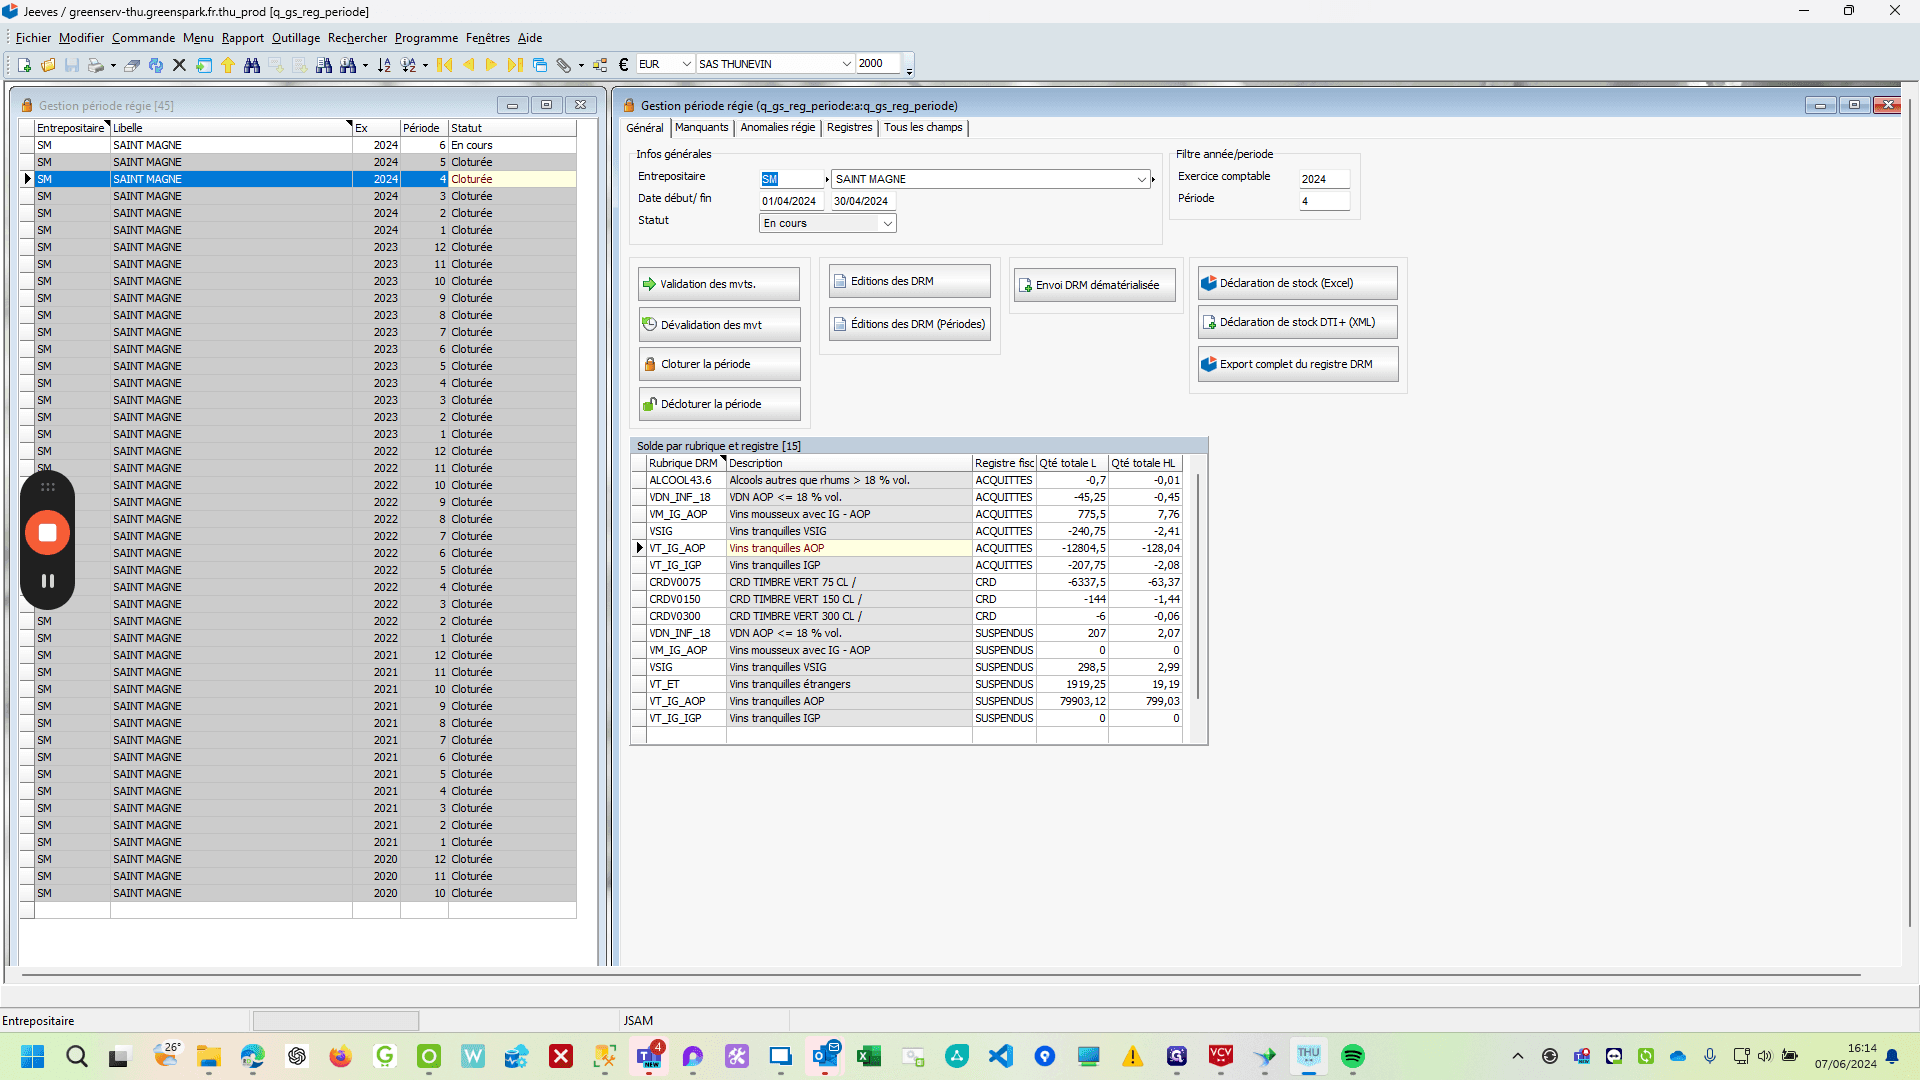Click 'Cloturer la période' button
Image resolution: width=1920 pixels, height=1080 pixels.
719,364
